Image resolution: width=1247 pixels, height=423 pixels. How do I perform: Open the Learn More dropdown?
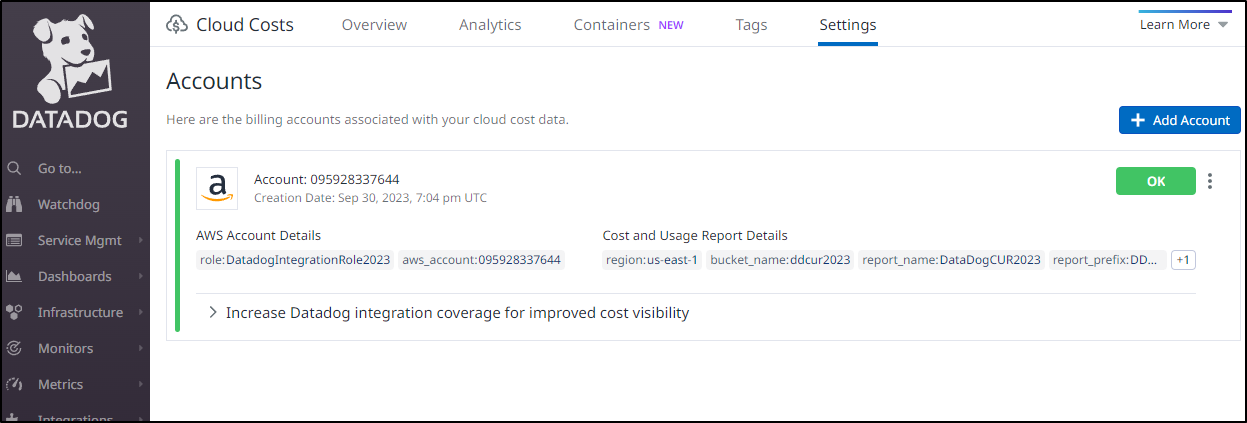pyautogui.click(x=1183, y=24)
